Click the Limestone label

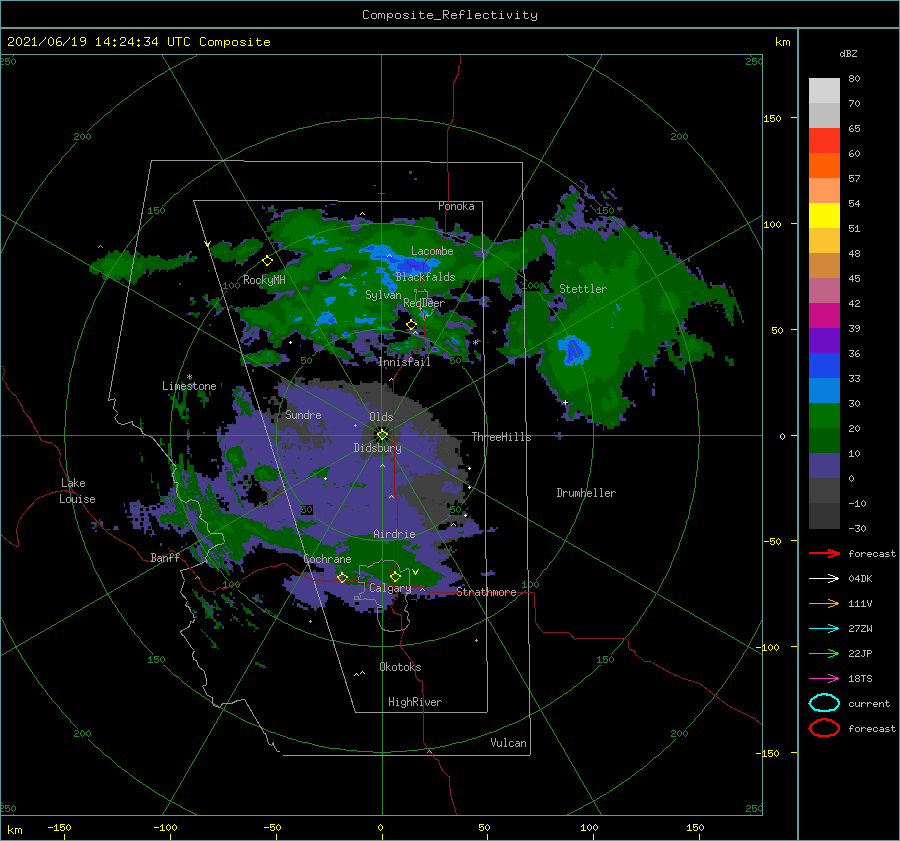coord(189,386)
